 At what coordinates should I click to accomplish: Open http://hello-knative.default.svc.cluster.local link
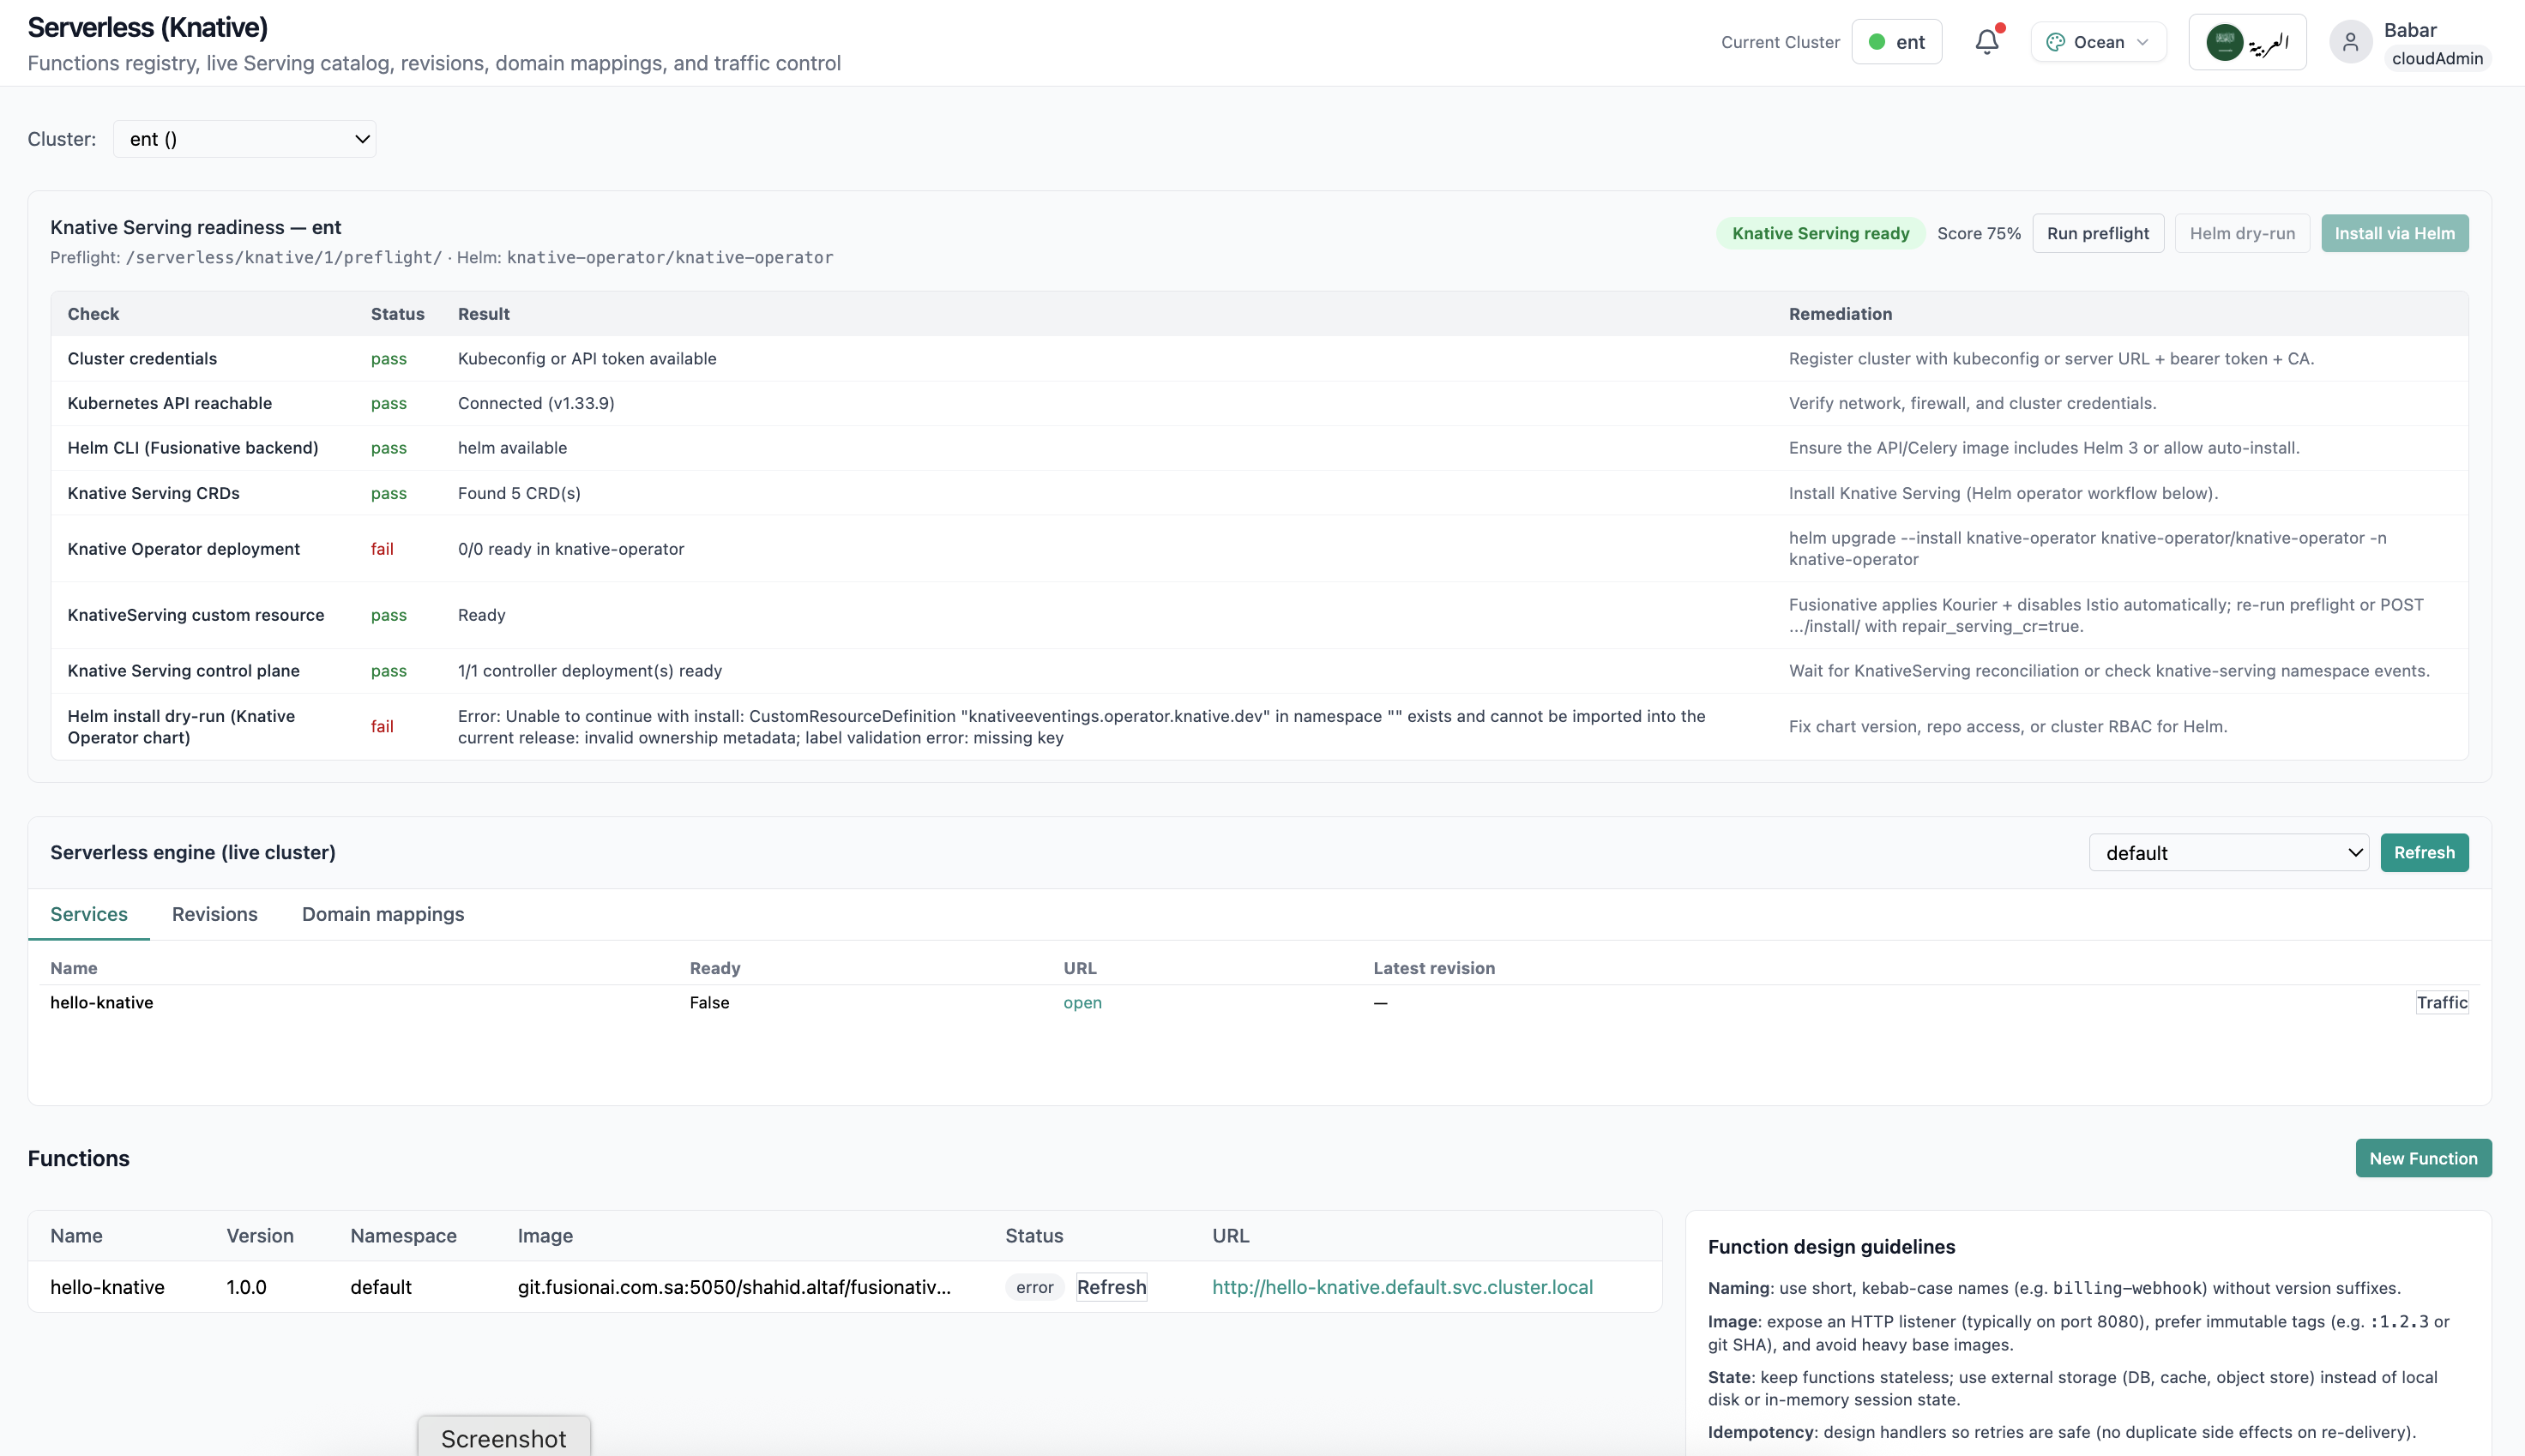[x=1402, y=1287]
